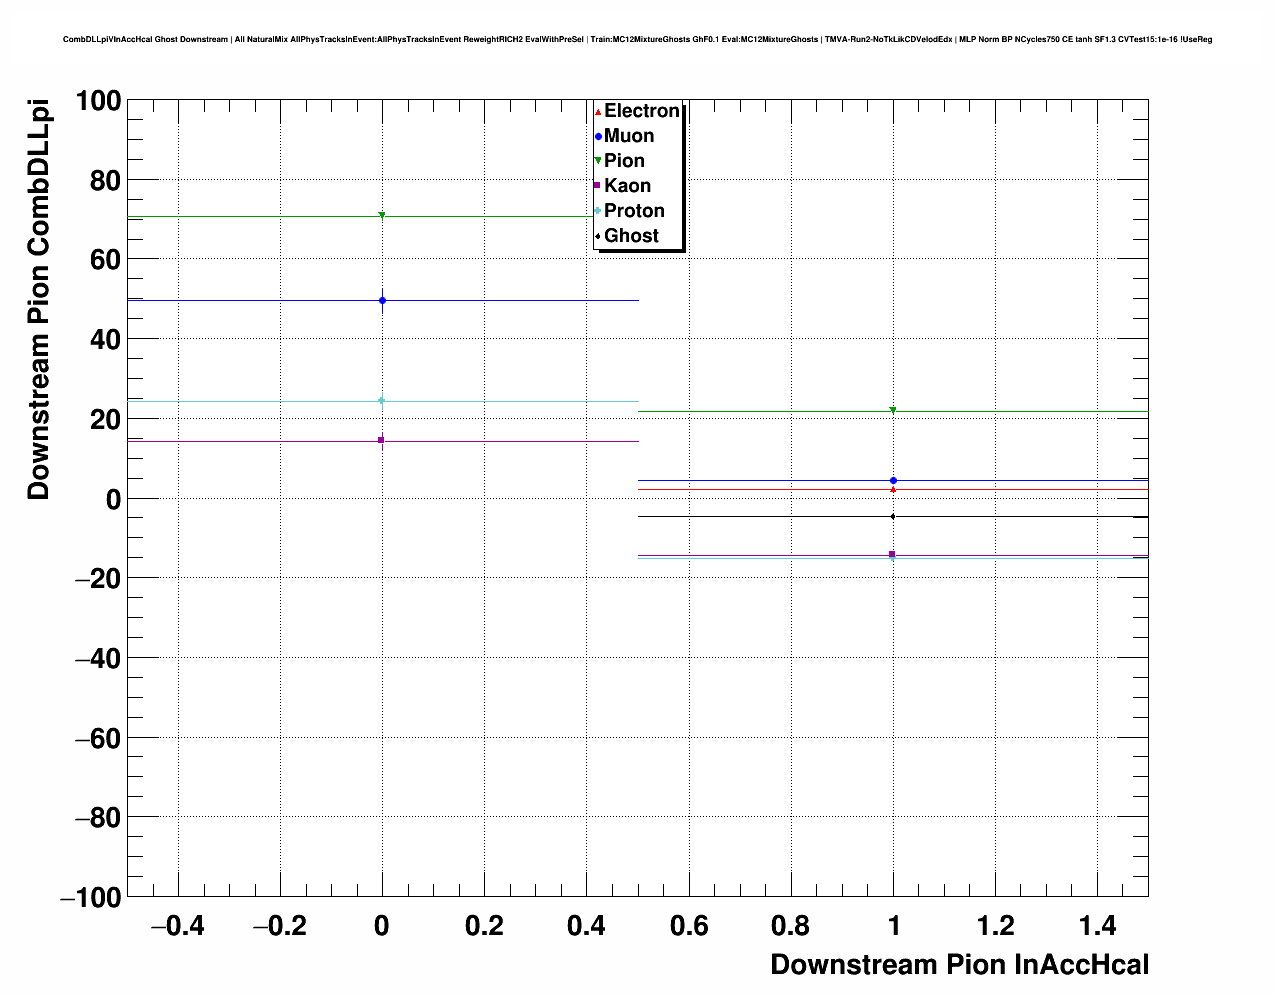Pick the purple Kaon data point at x=0

pyautogui.click(x=382, y=440)
